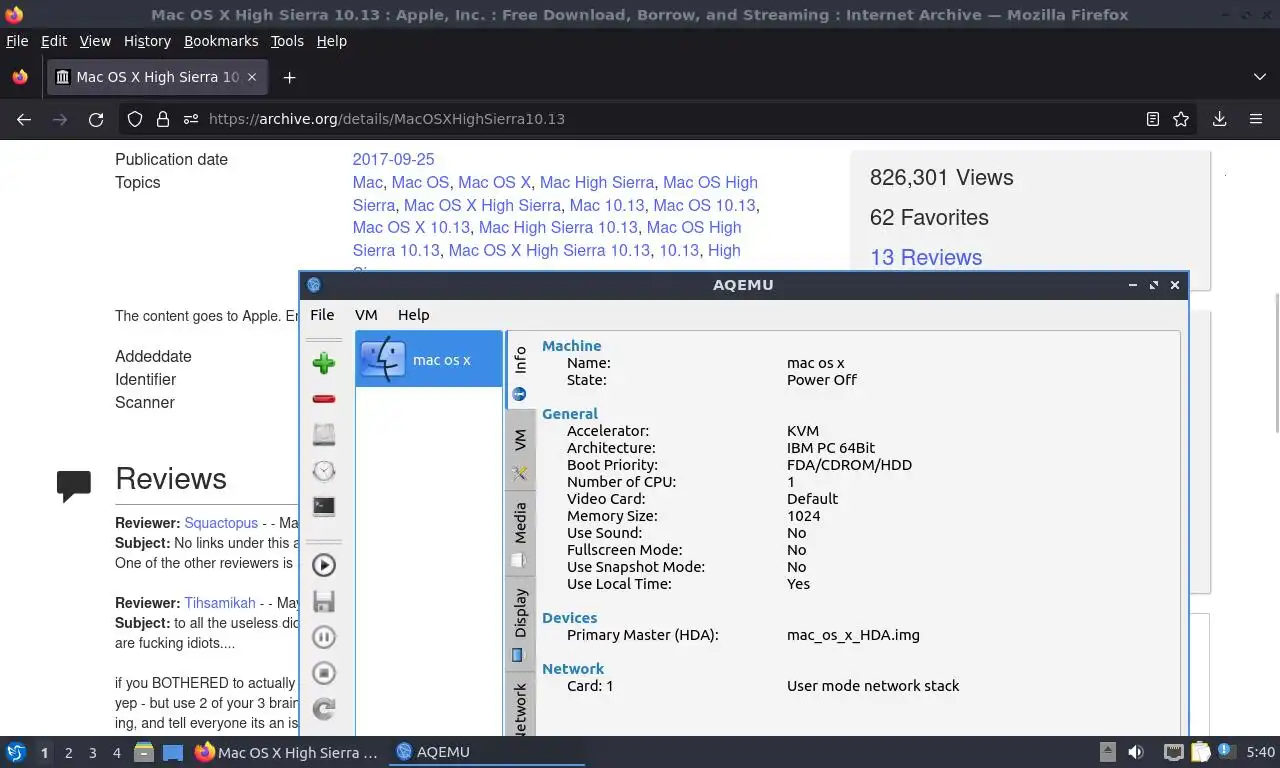Click the eject removable media tray icon

(1108, 752)
